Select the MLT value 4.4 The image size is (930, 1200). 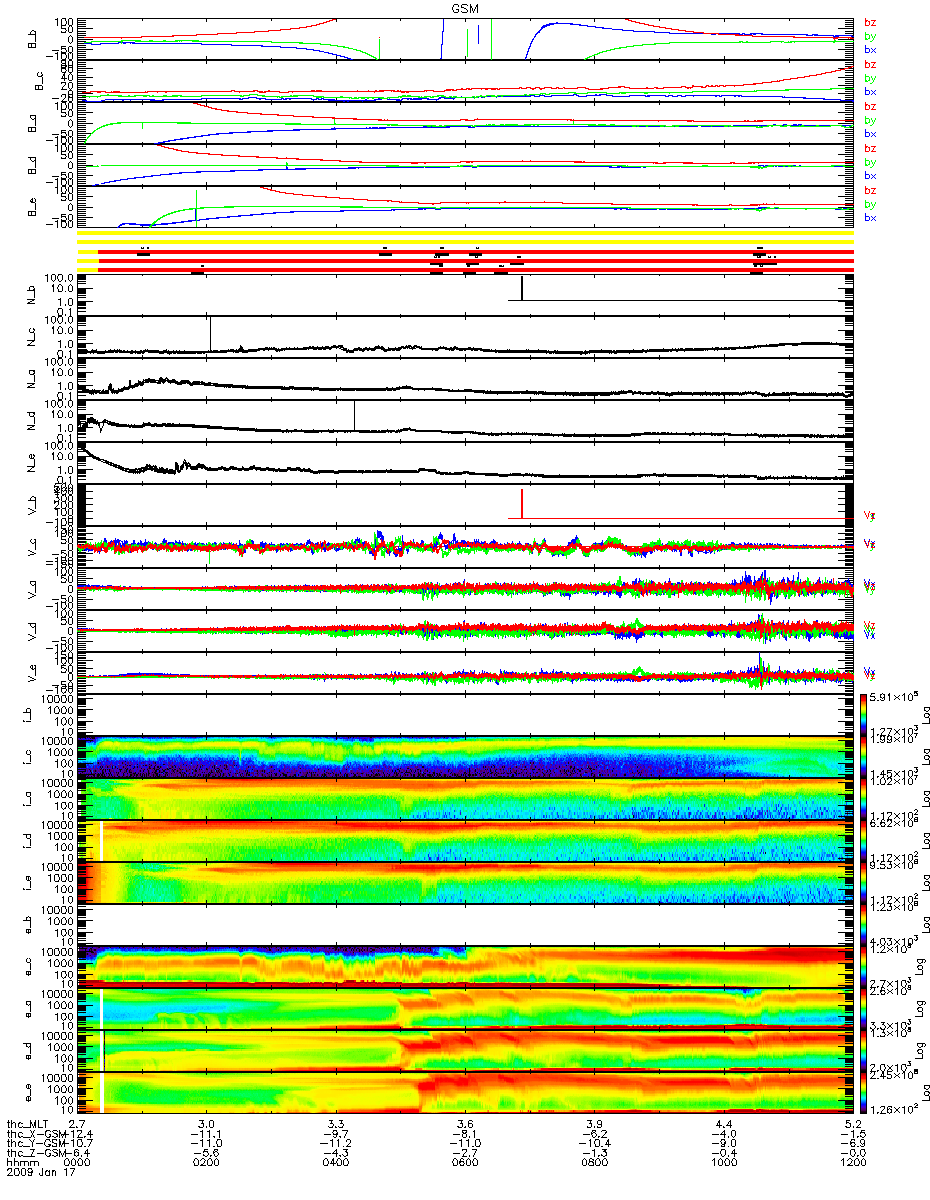pyautogui.click(x=725, y=1124)
